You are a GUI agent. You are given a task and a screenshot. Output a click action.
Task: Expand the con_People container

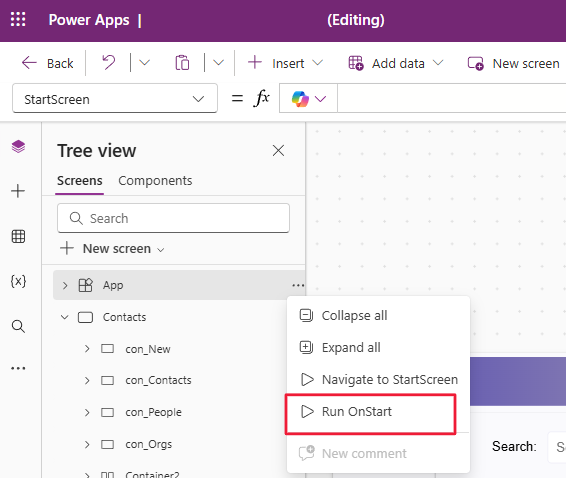tap(87, 412)
